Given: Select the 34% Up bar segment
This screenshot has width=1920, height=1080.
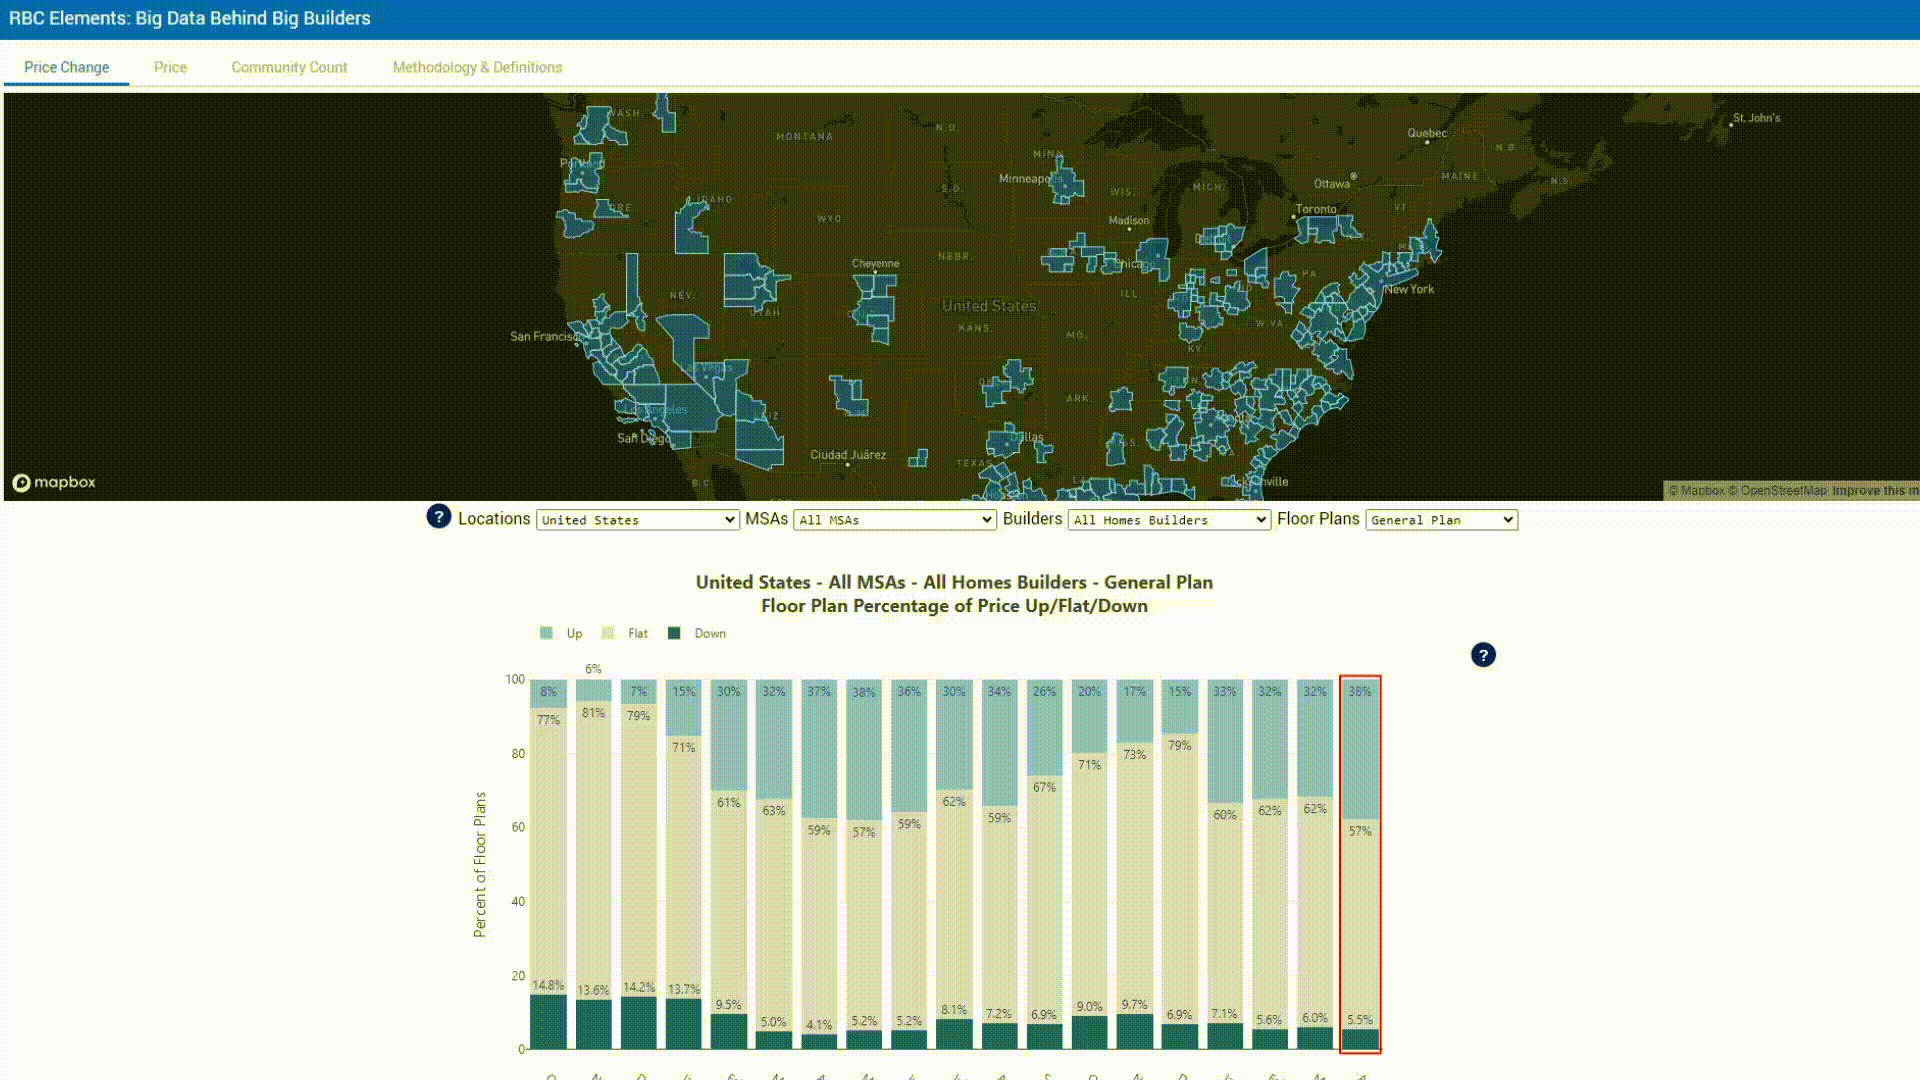Looking at the screenshot, I should click(999, 743).
